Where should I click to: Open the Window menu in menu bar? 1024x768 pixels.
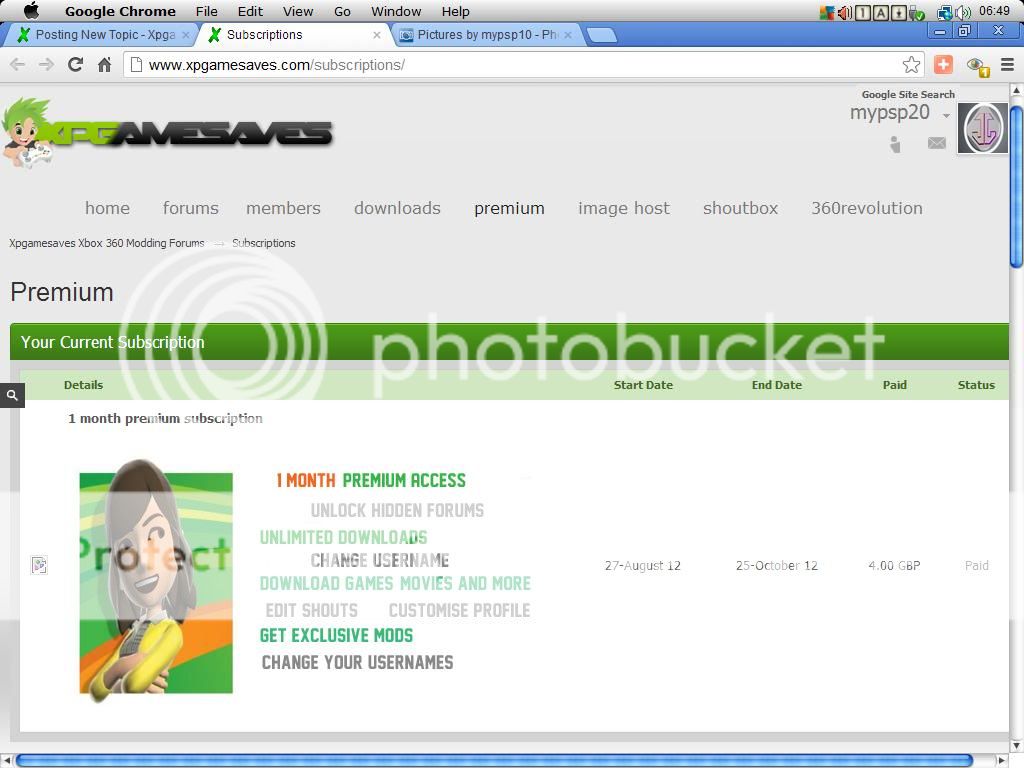click(x=396, y=11)
